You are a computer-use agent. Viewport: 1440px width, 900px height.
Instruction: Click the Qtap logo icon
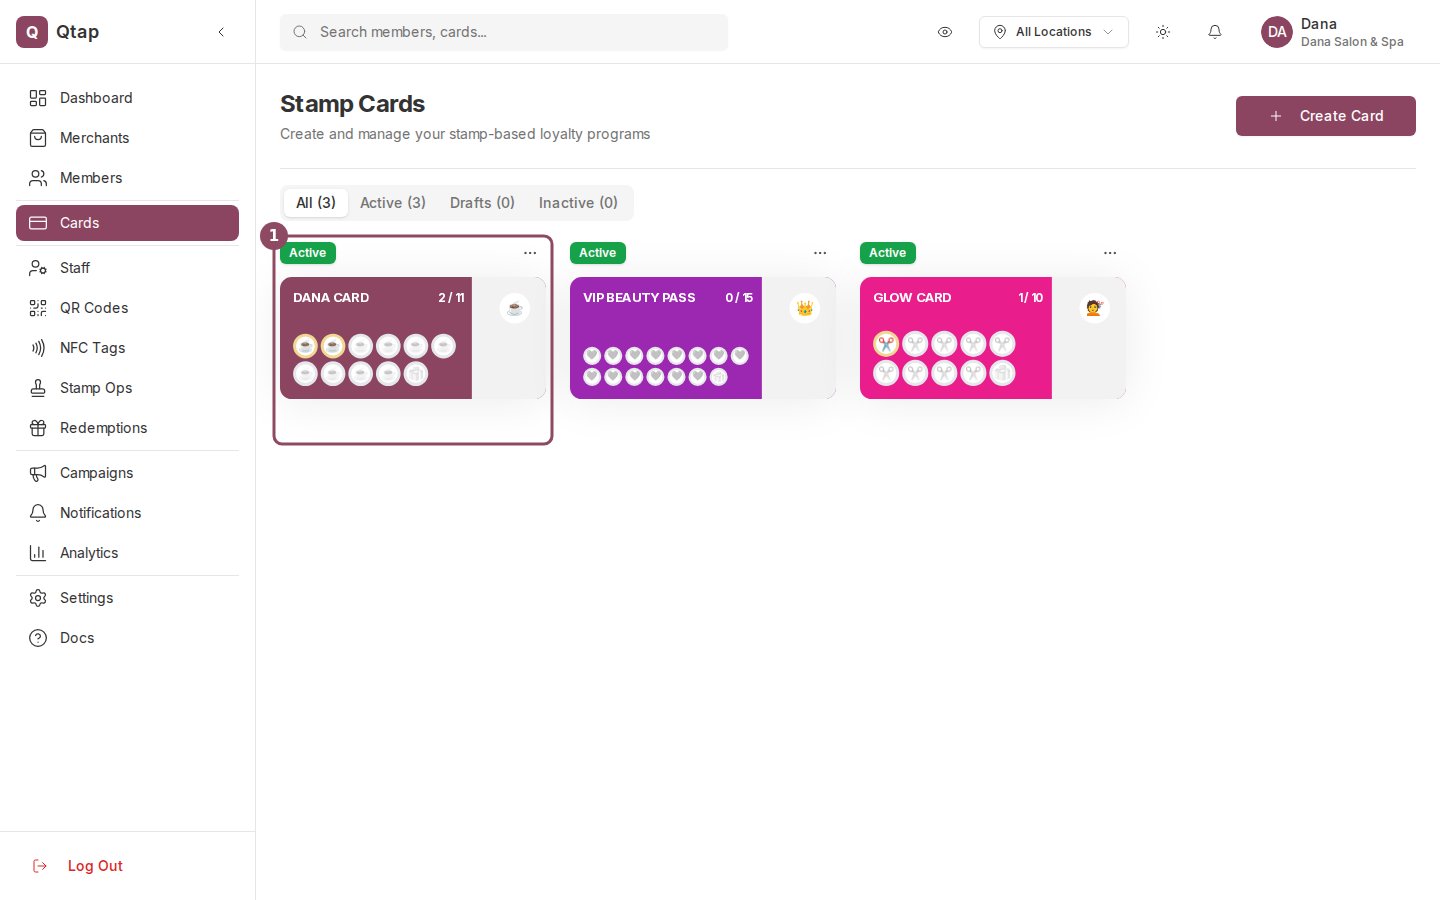coord(32,32)
